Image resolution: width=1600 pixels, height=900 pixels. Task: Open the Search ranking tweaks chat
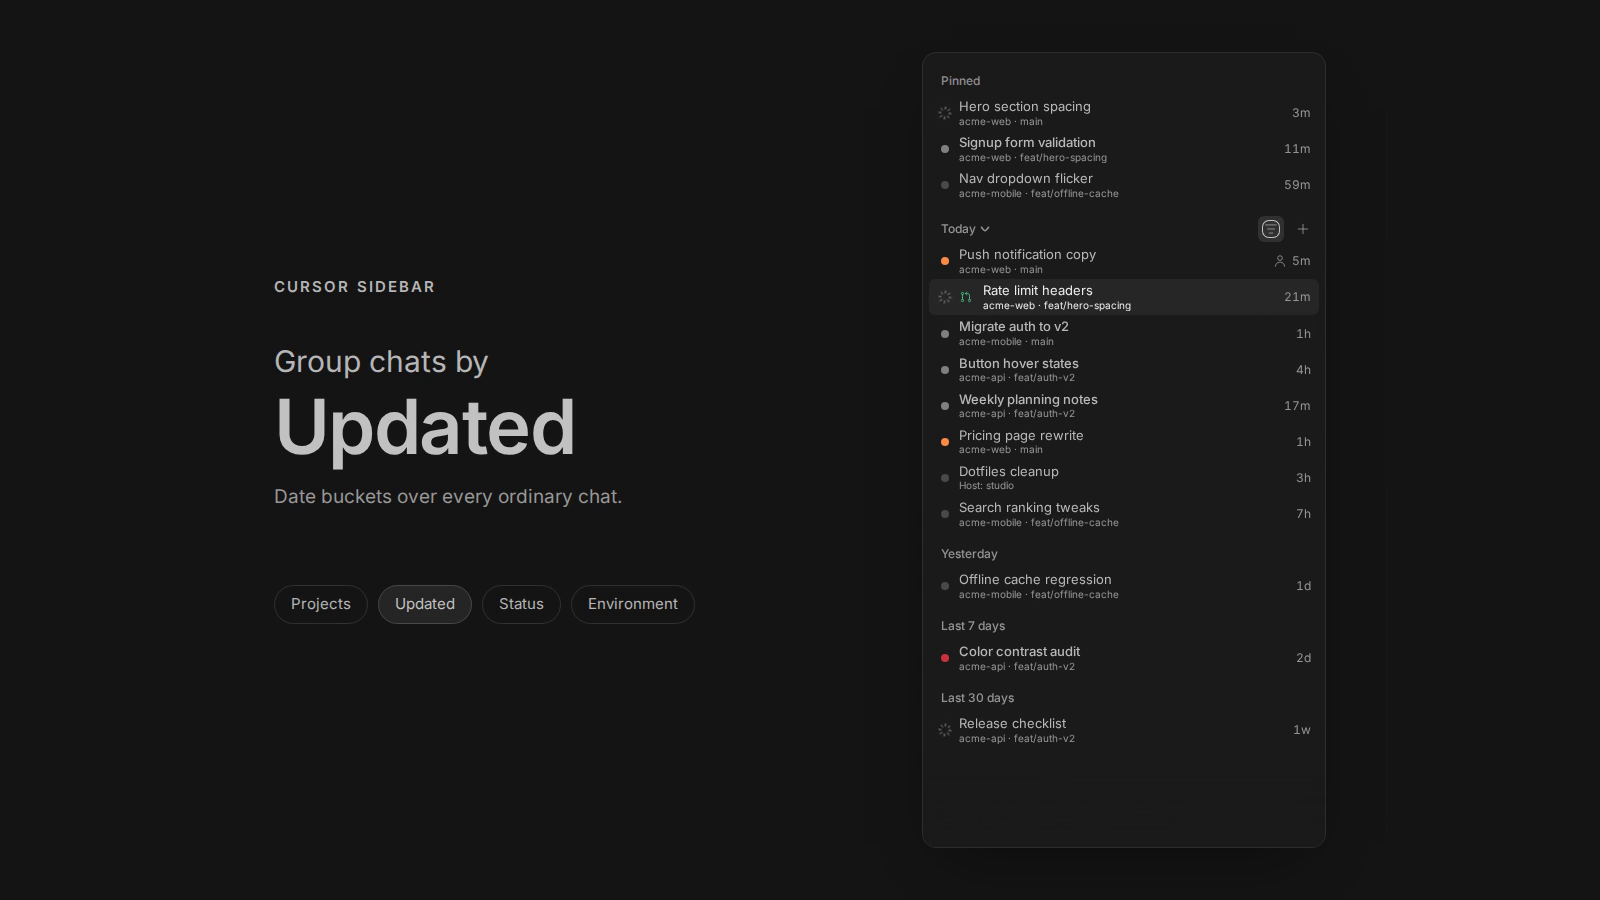click(1124, 514)
